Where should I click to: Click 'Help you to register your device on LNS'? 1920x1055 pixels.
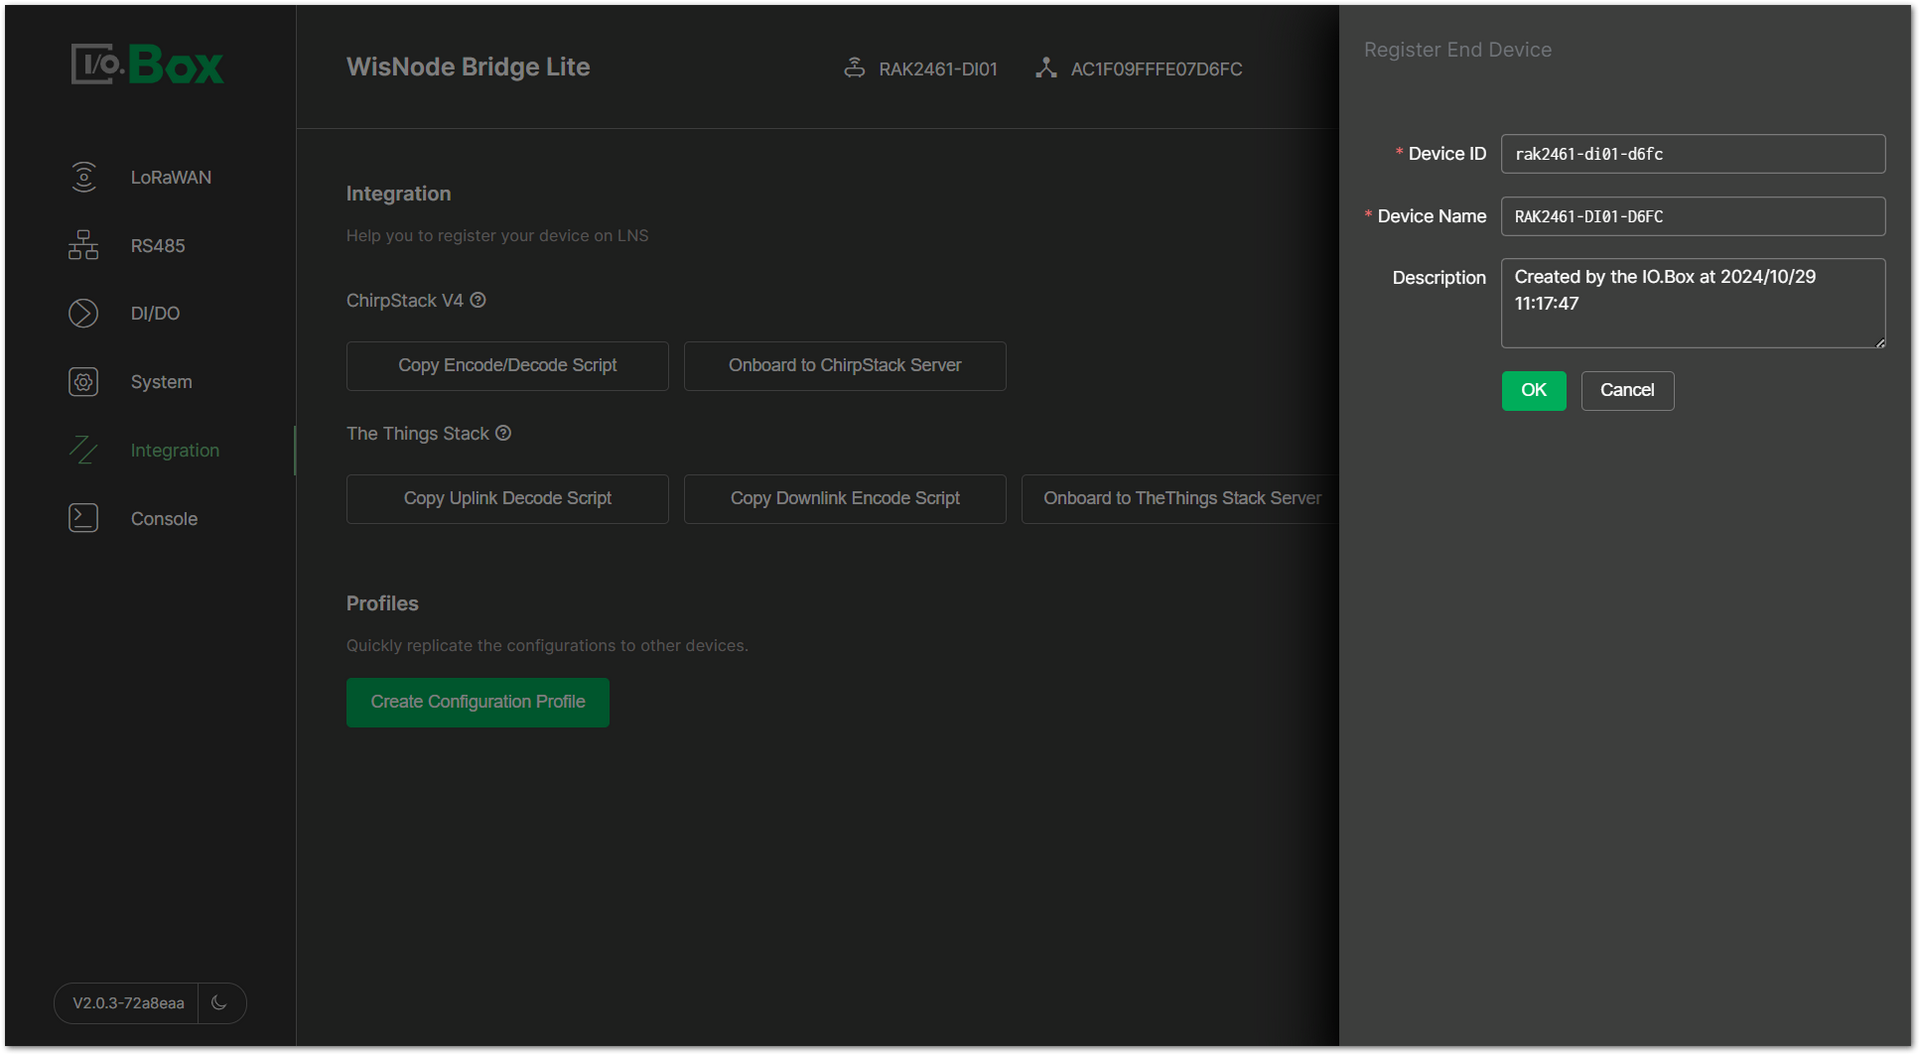497,236
